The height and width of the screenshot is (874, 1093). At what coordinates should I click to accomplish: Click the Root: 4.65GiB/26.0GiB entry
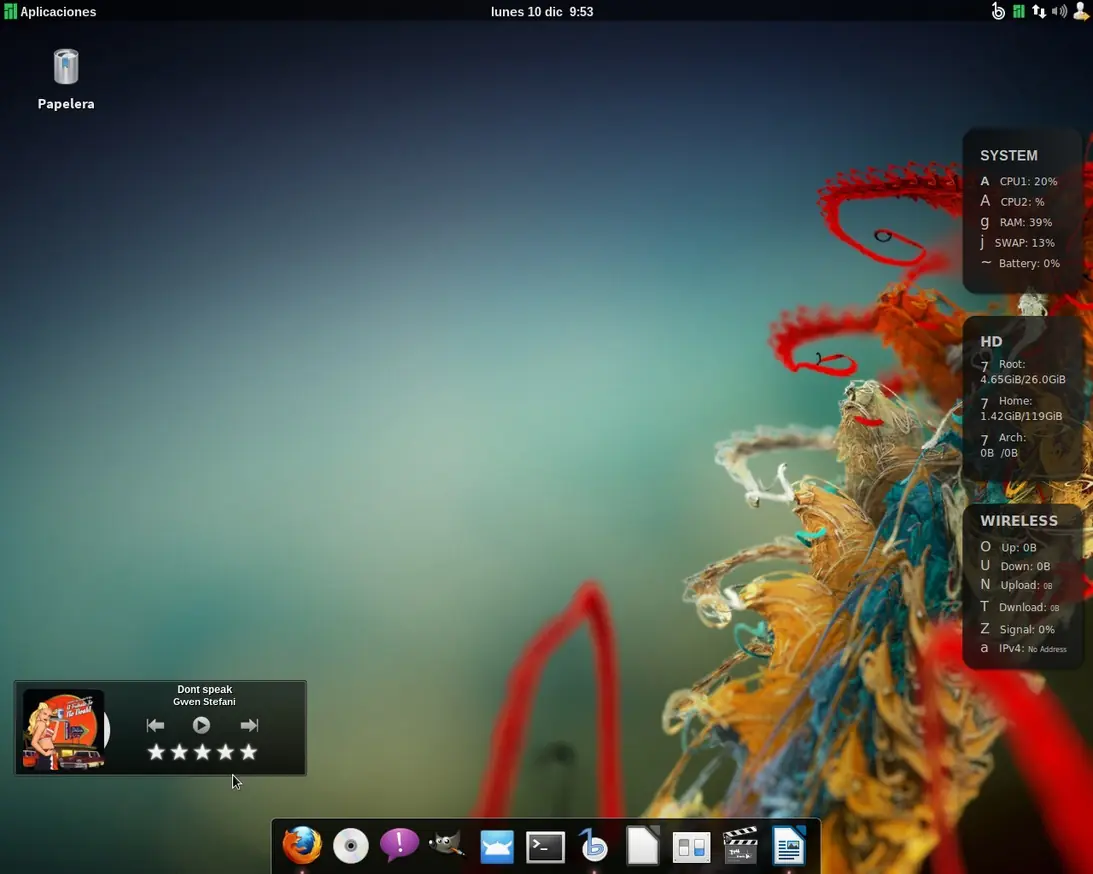(1023, 372)
